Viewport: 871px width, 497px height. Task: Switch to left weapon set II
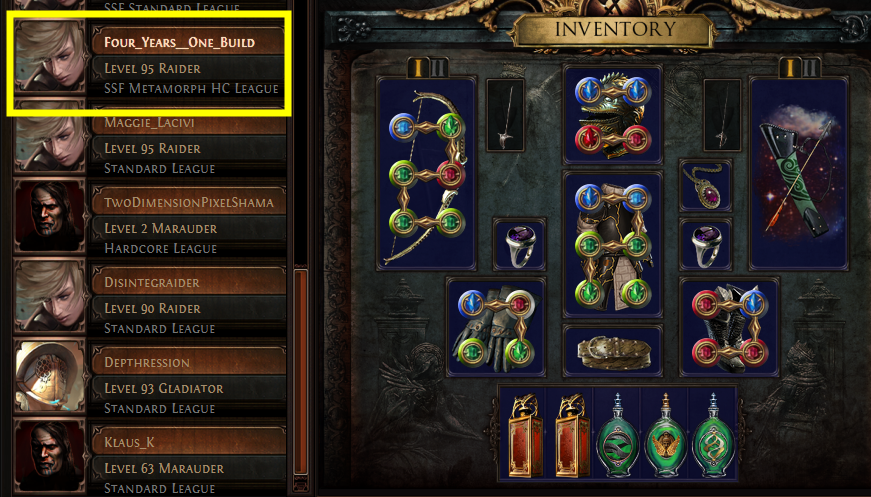[438, 68]
